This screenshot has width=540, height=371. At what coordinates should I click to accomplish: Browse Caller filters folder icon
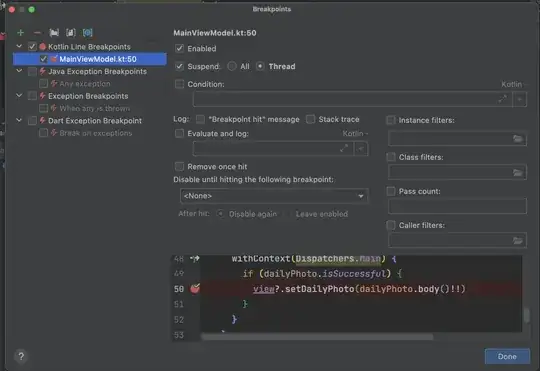point(517,240)
